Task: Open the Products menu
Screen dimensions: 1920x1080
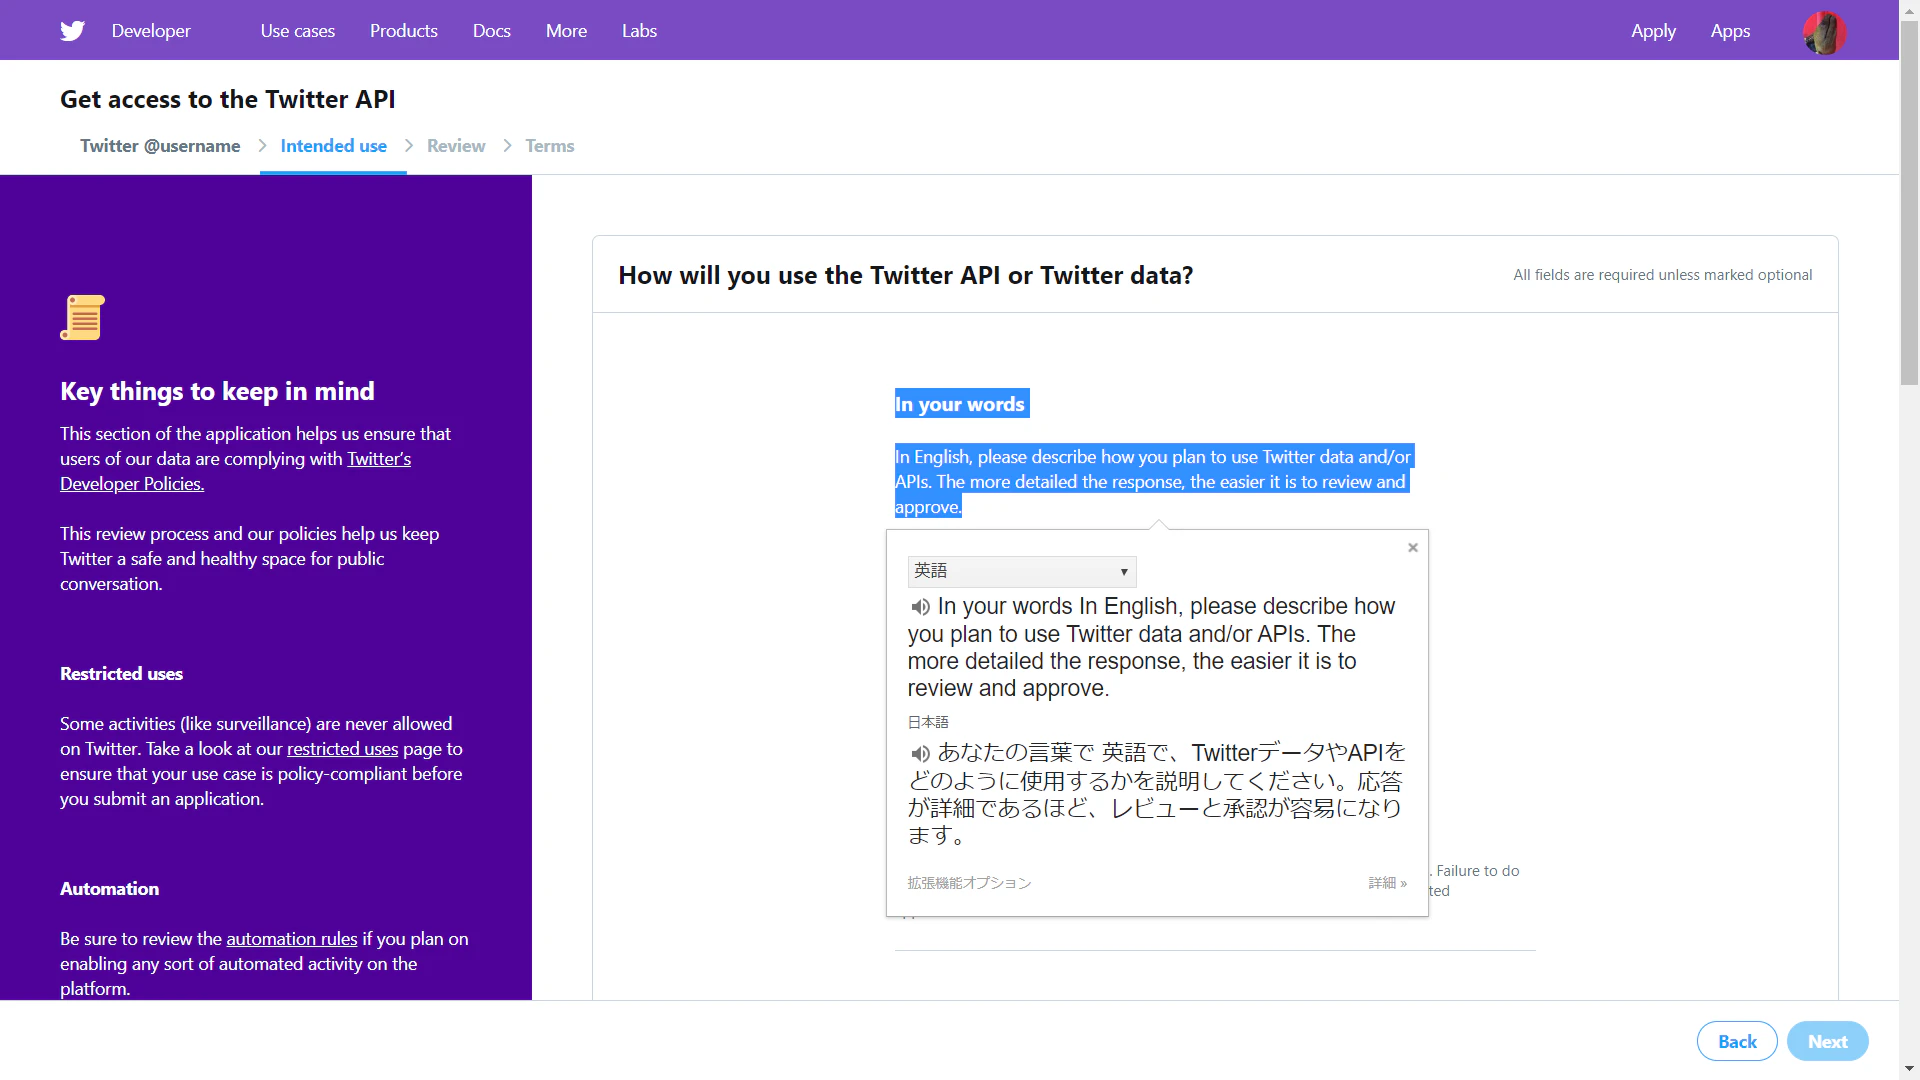Action: click(404, 31)
